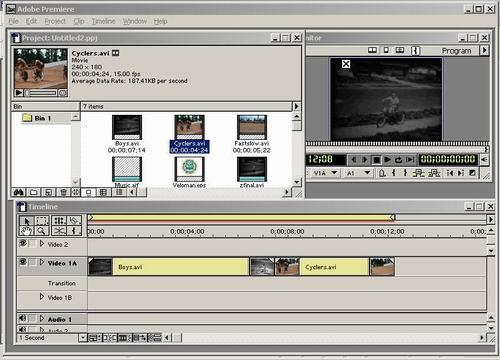This screenshot has width=500, height=360.
Task: Select the In Point tool in Timeline
Action: pyautogui.click(x=74, y=231)
